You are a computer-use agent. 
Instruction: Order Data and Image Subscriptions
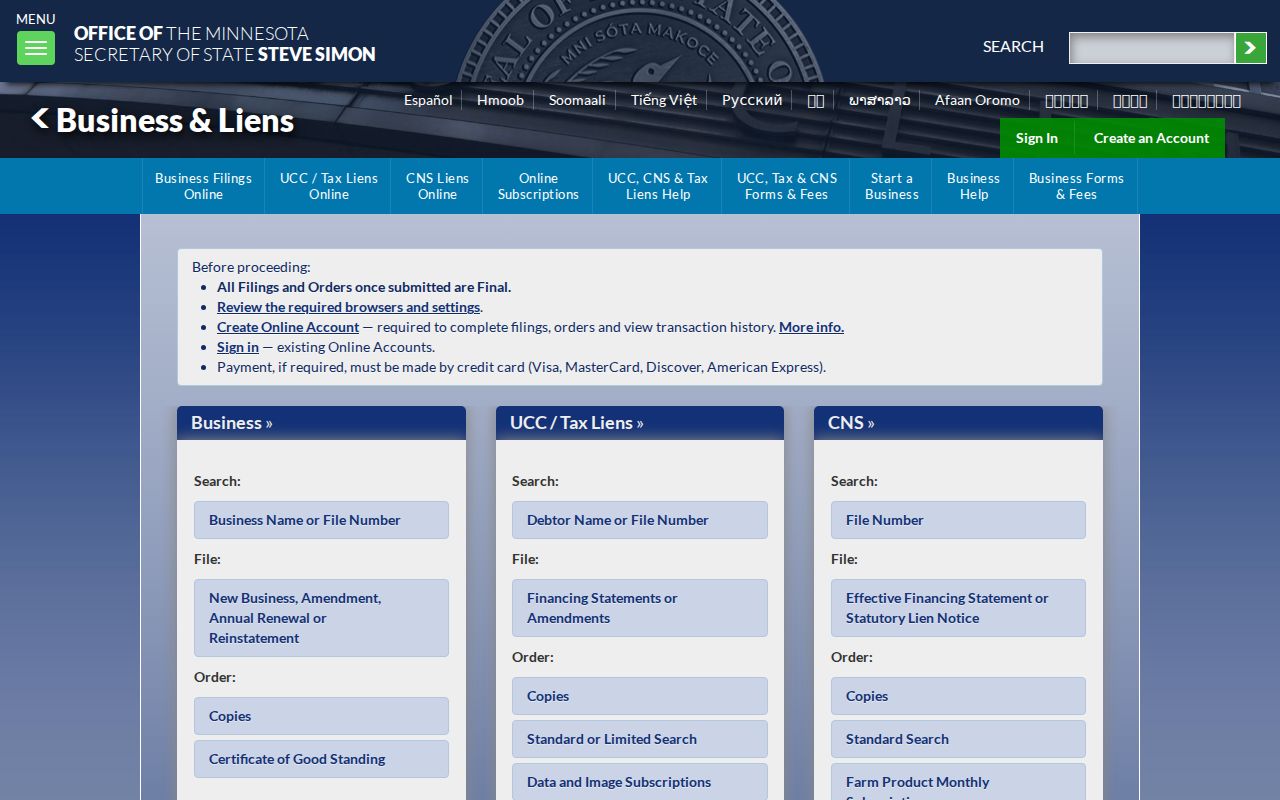[640, 782]
